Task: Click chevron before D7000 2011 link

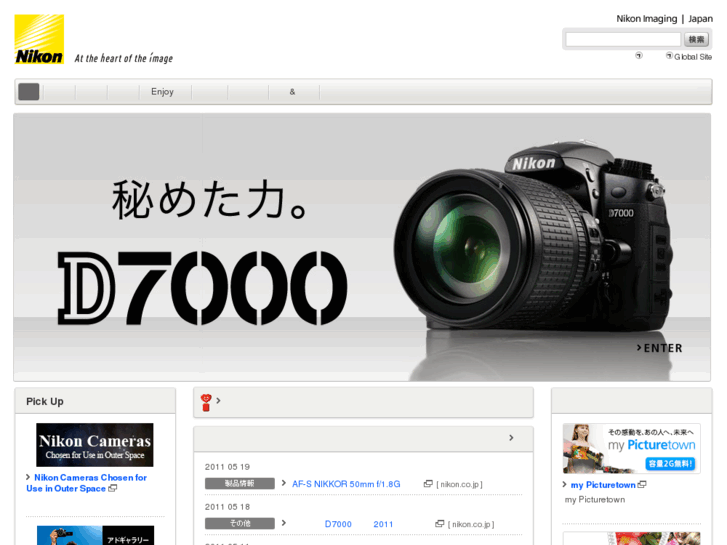Action: coord(284,523)
